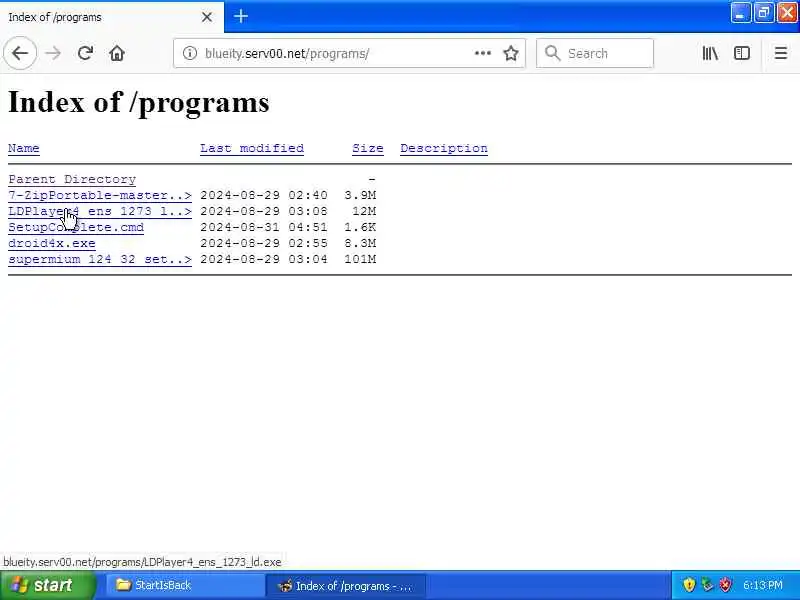Click the 6:13 PM system clock
800x600 pixels.
[763, 585]
